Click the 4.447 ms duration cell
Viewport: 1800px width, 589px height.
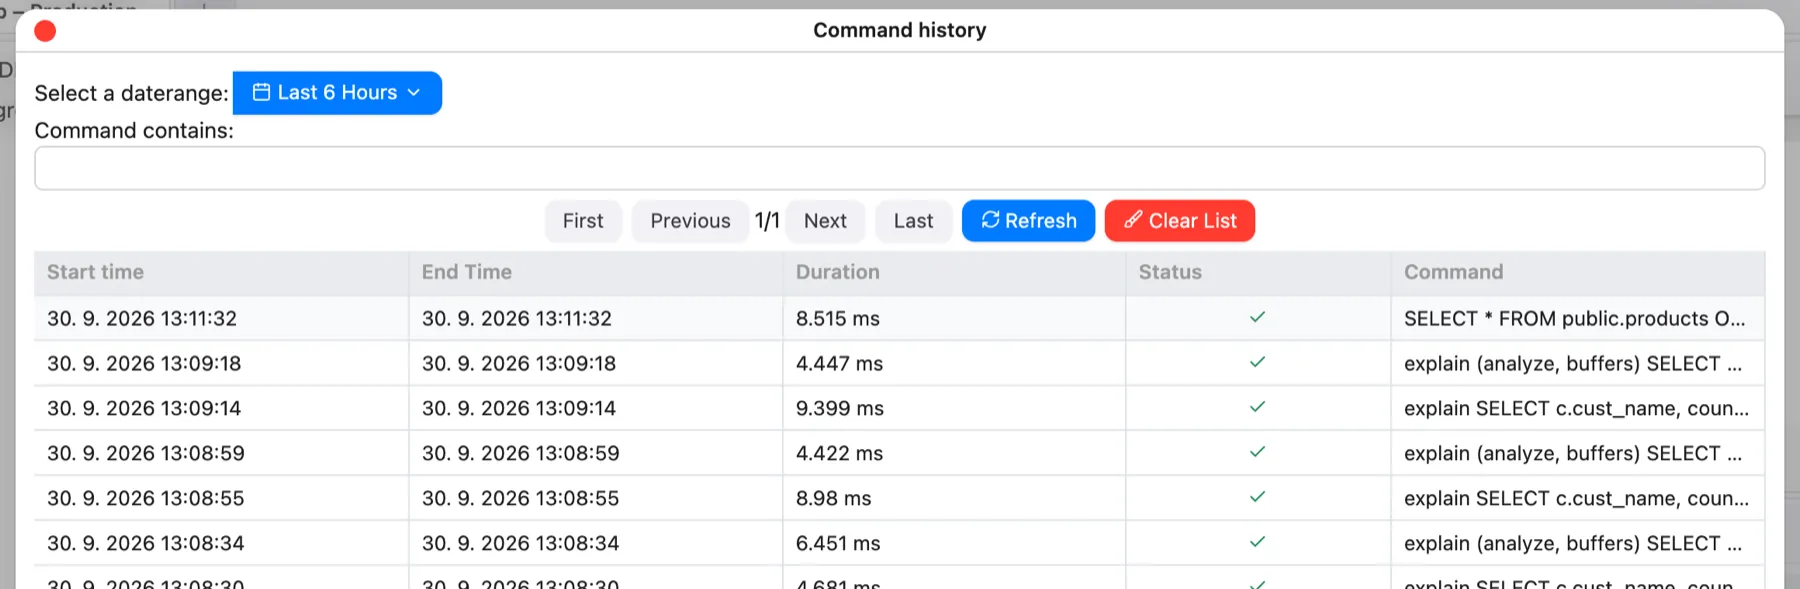(954, 364)
